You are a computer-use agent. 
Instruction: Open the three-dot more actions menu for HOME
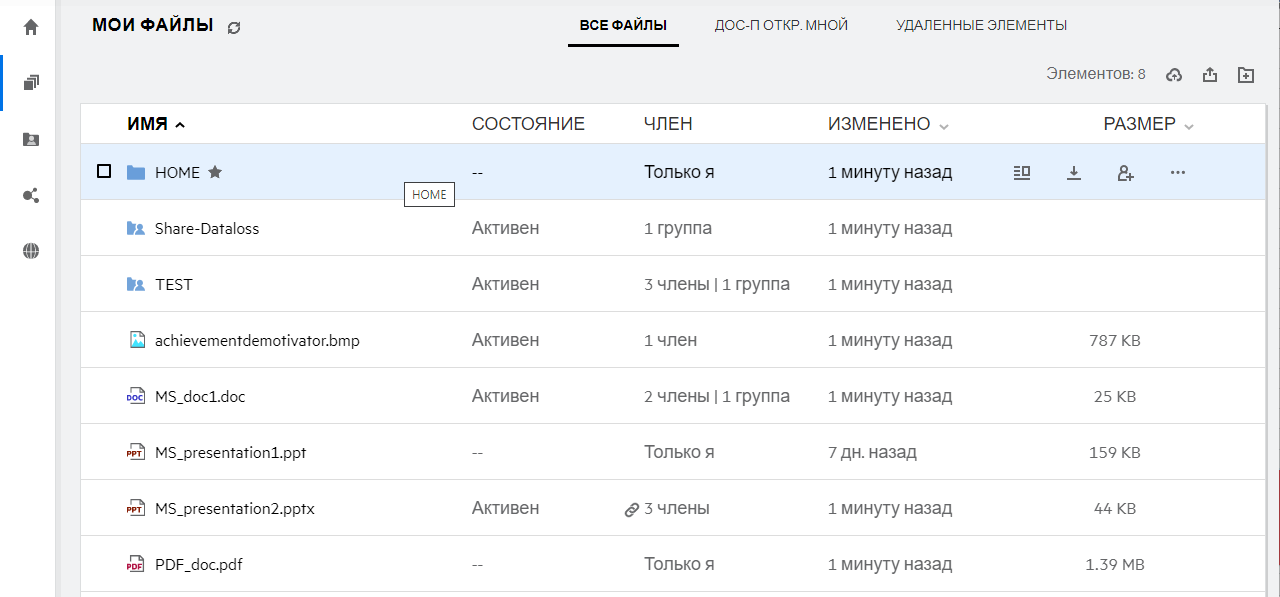coord(1178,173)
